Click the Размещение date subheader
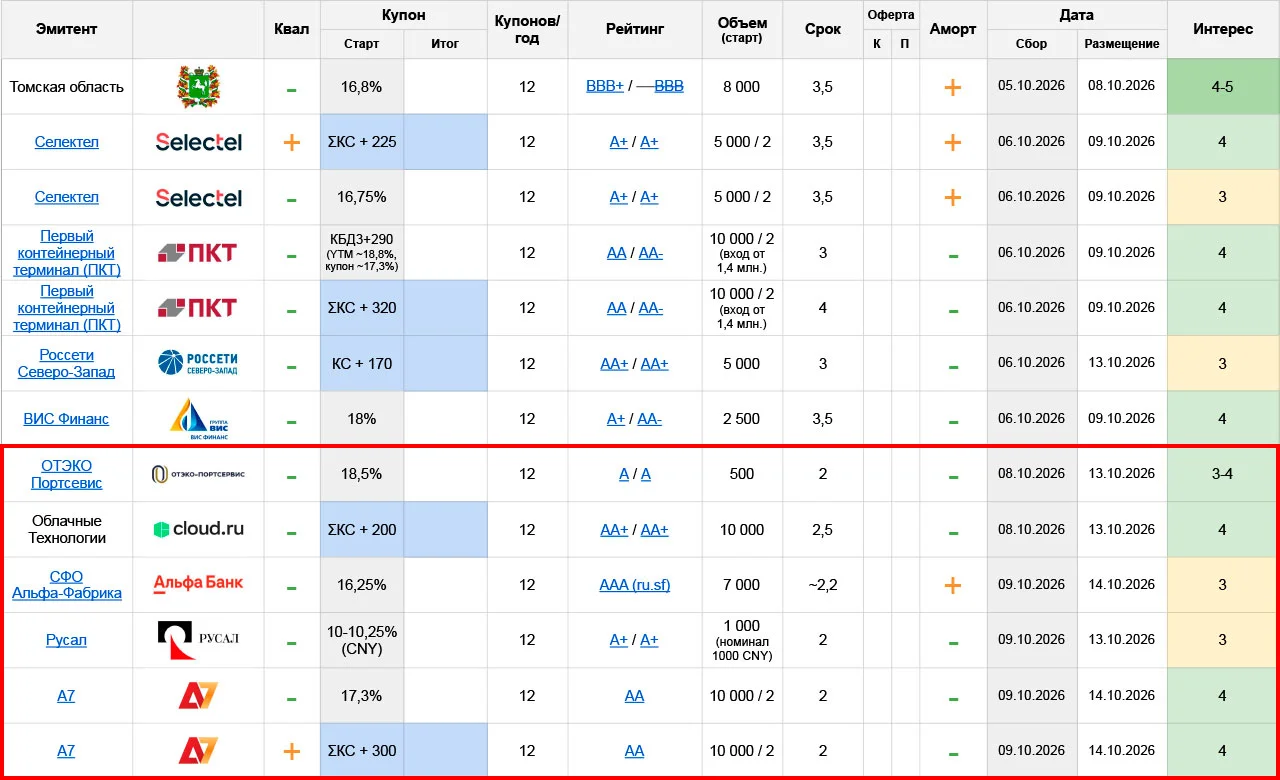 [x=1122, y=44]
